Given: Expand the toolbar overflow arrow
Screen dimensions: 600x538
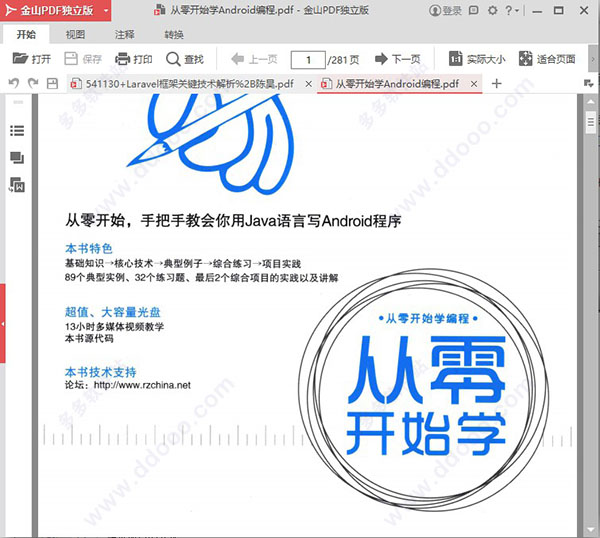Looking at the screenshot, I should [x=593, y=59].
